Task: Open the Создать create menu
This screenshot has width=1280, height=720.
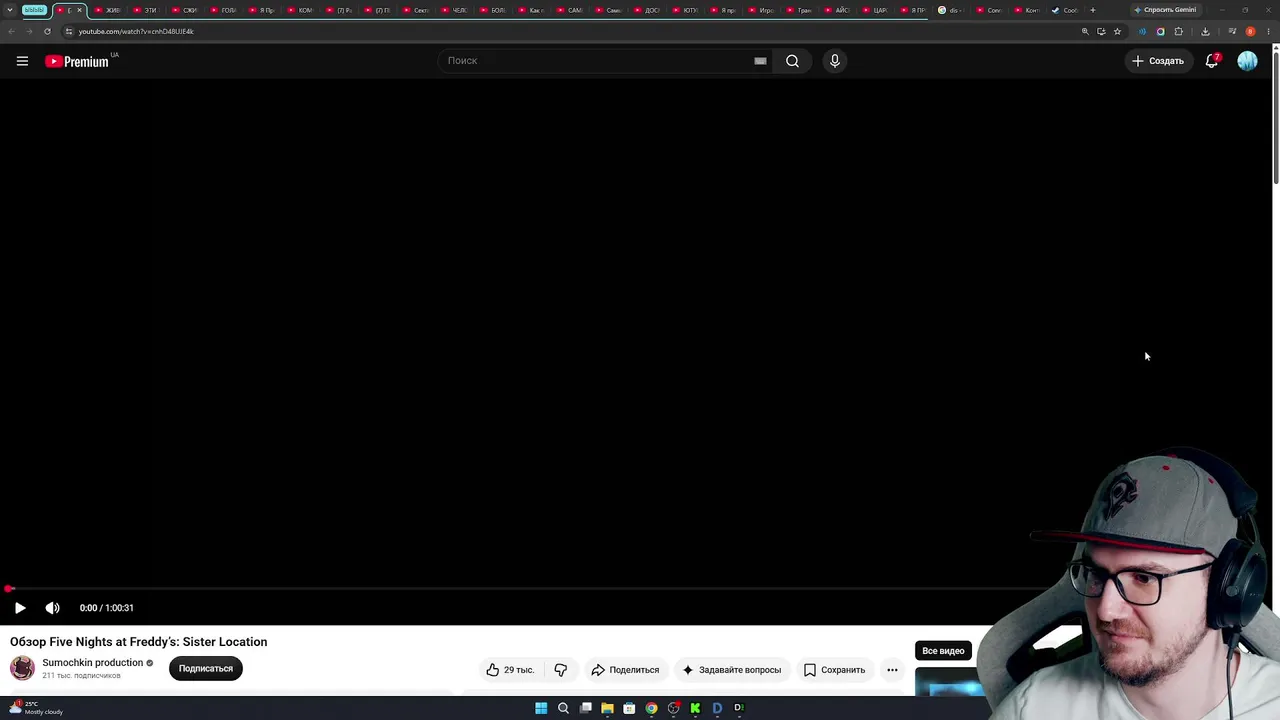Action: coord(1157,61)
